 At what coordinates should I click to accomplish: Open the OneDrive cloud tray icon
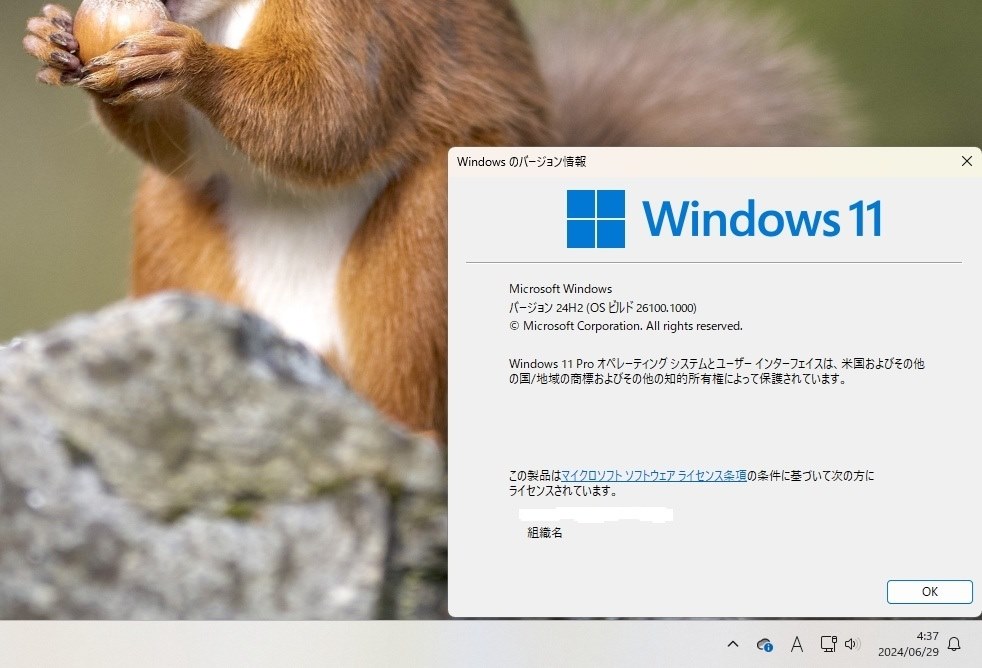764,644
